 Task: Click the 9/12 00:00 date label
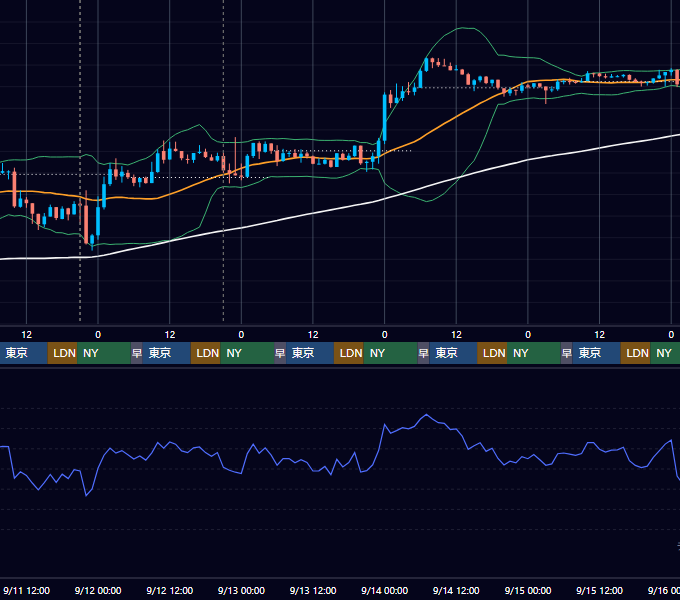pos(98,590)
